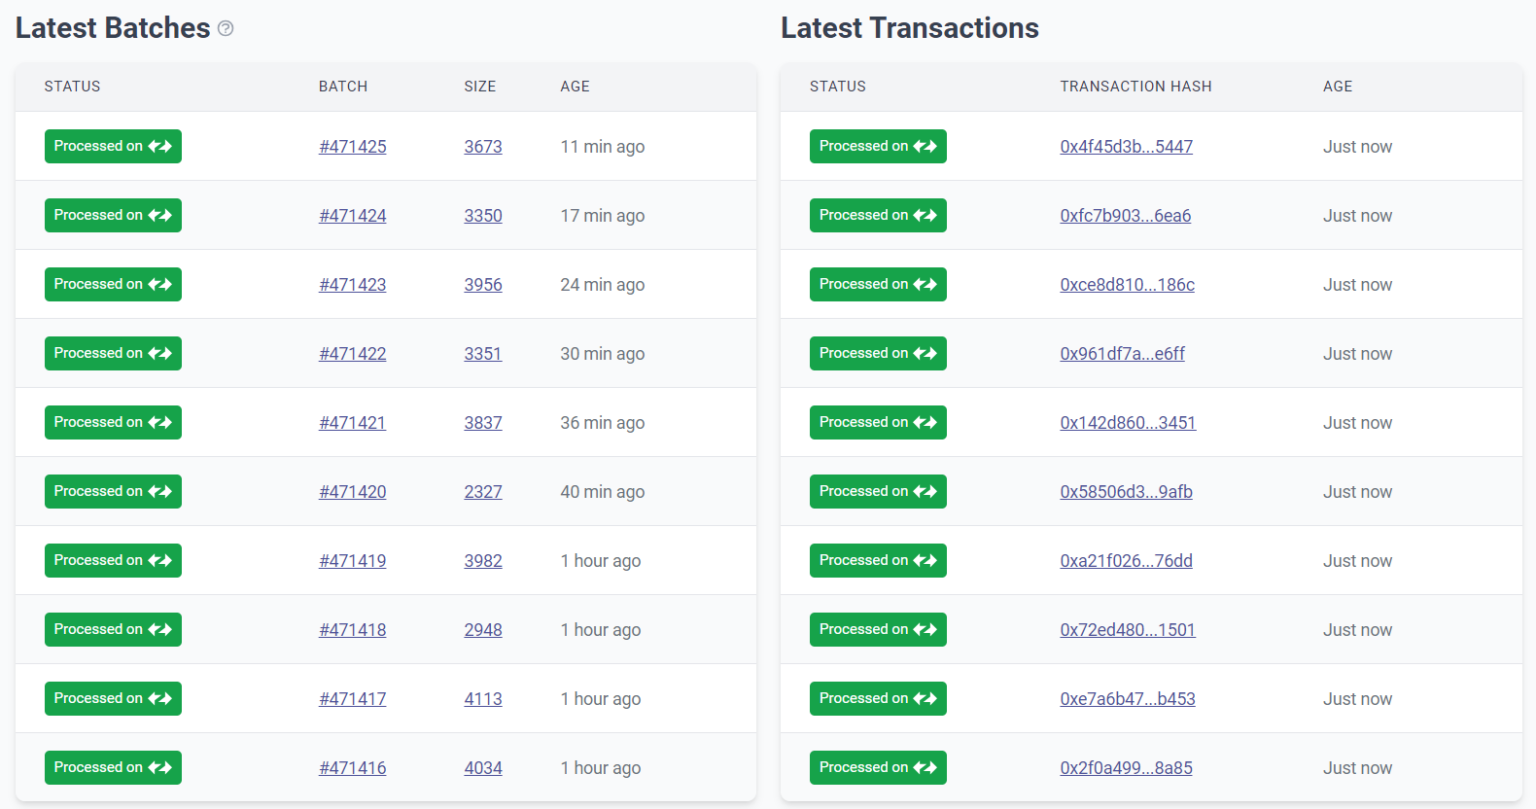Click arrows icon in 0x2f0a499...8a85 status badge

[925, 768]
